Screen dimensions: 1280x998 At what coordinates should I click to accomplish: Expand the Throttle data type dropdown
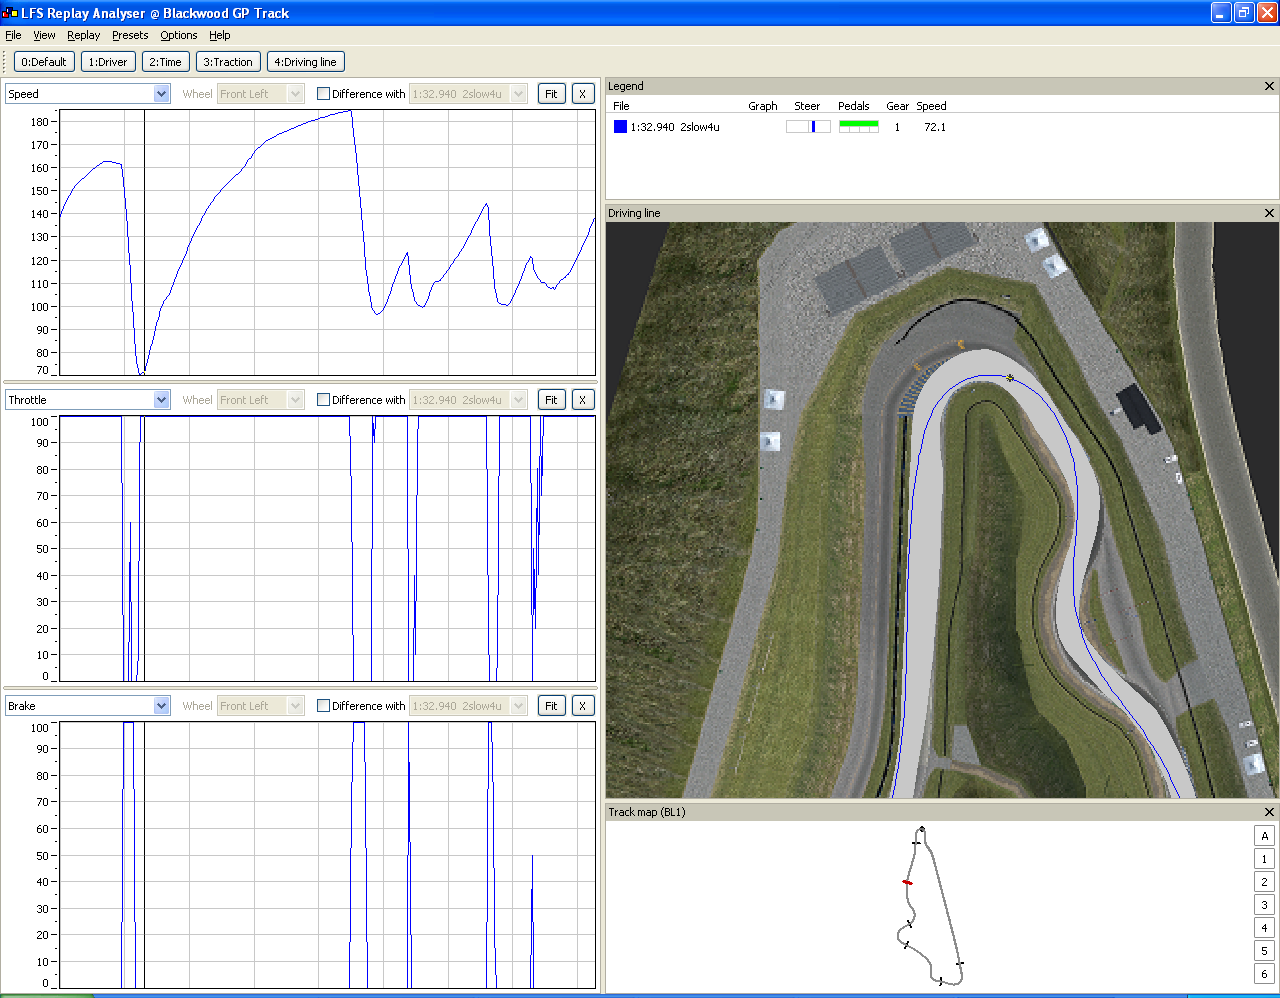coord(161,400)
